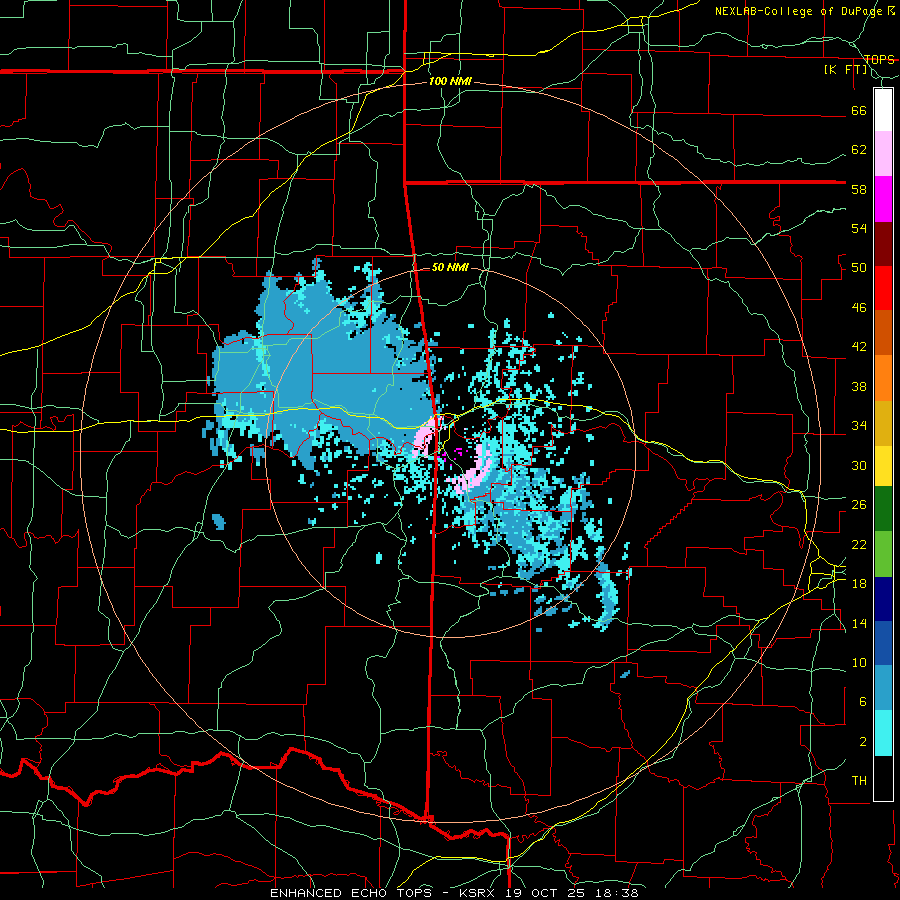Choose the light green legend swatch
The height and width of the screenshot is (900, 900).
click(883, 554)
